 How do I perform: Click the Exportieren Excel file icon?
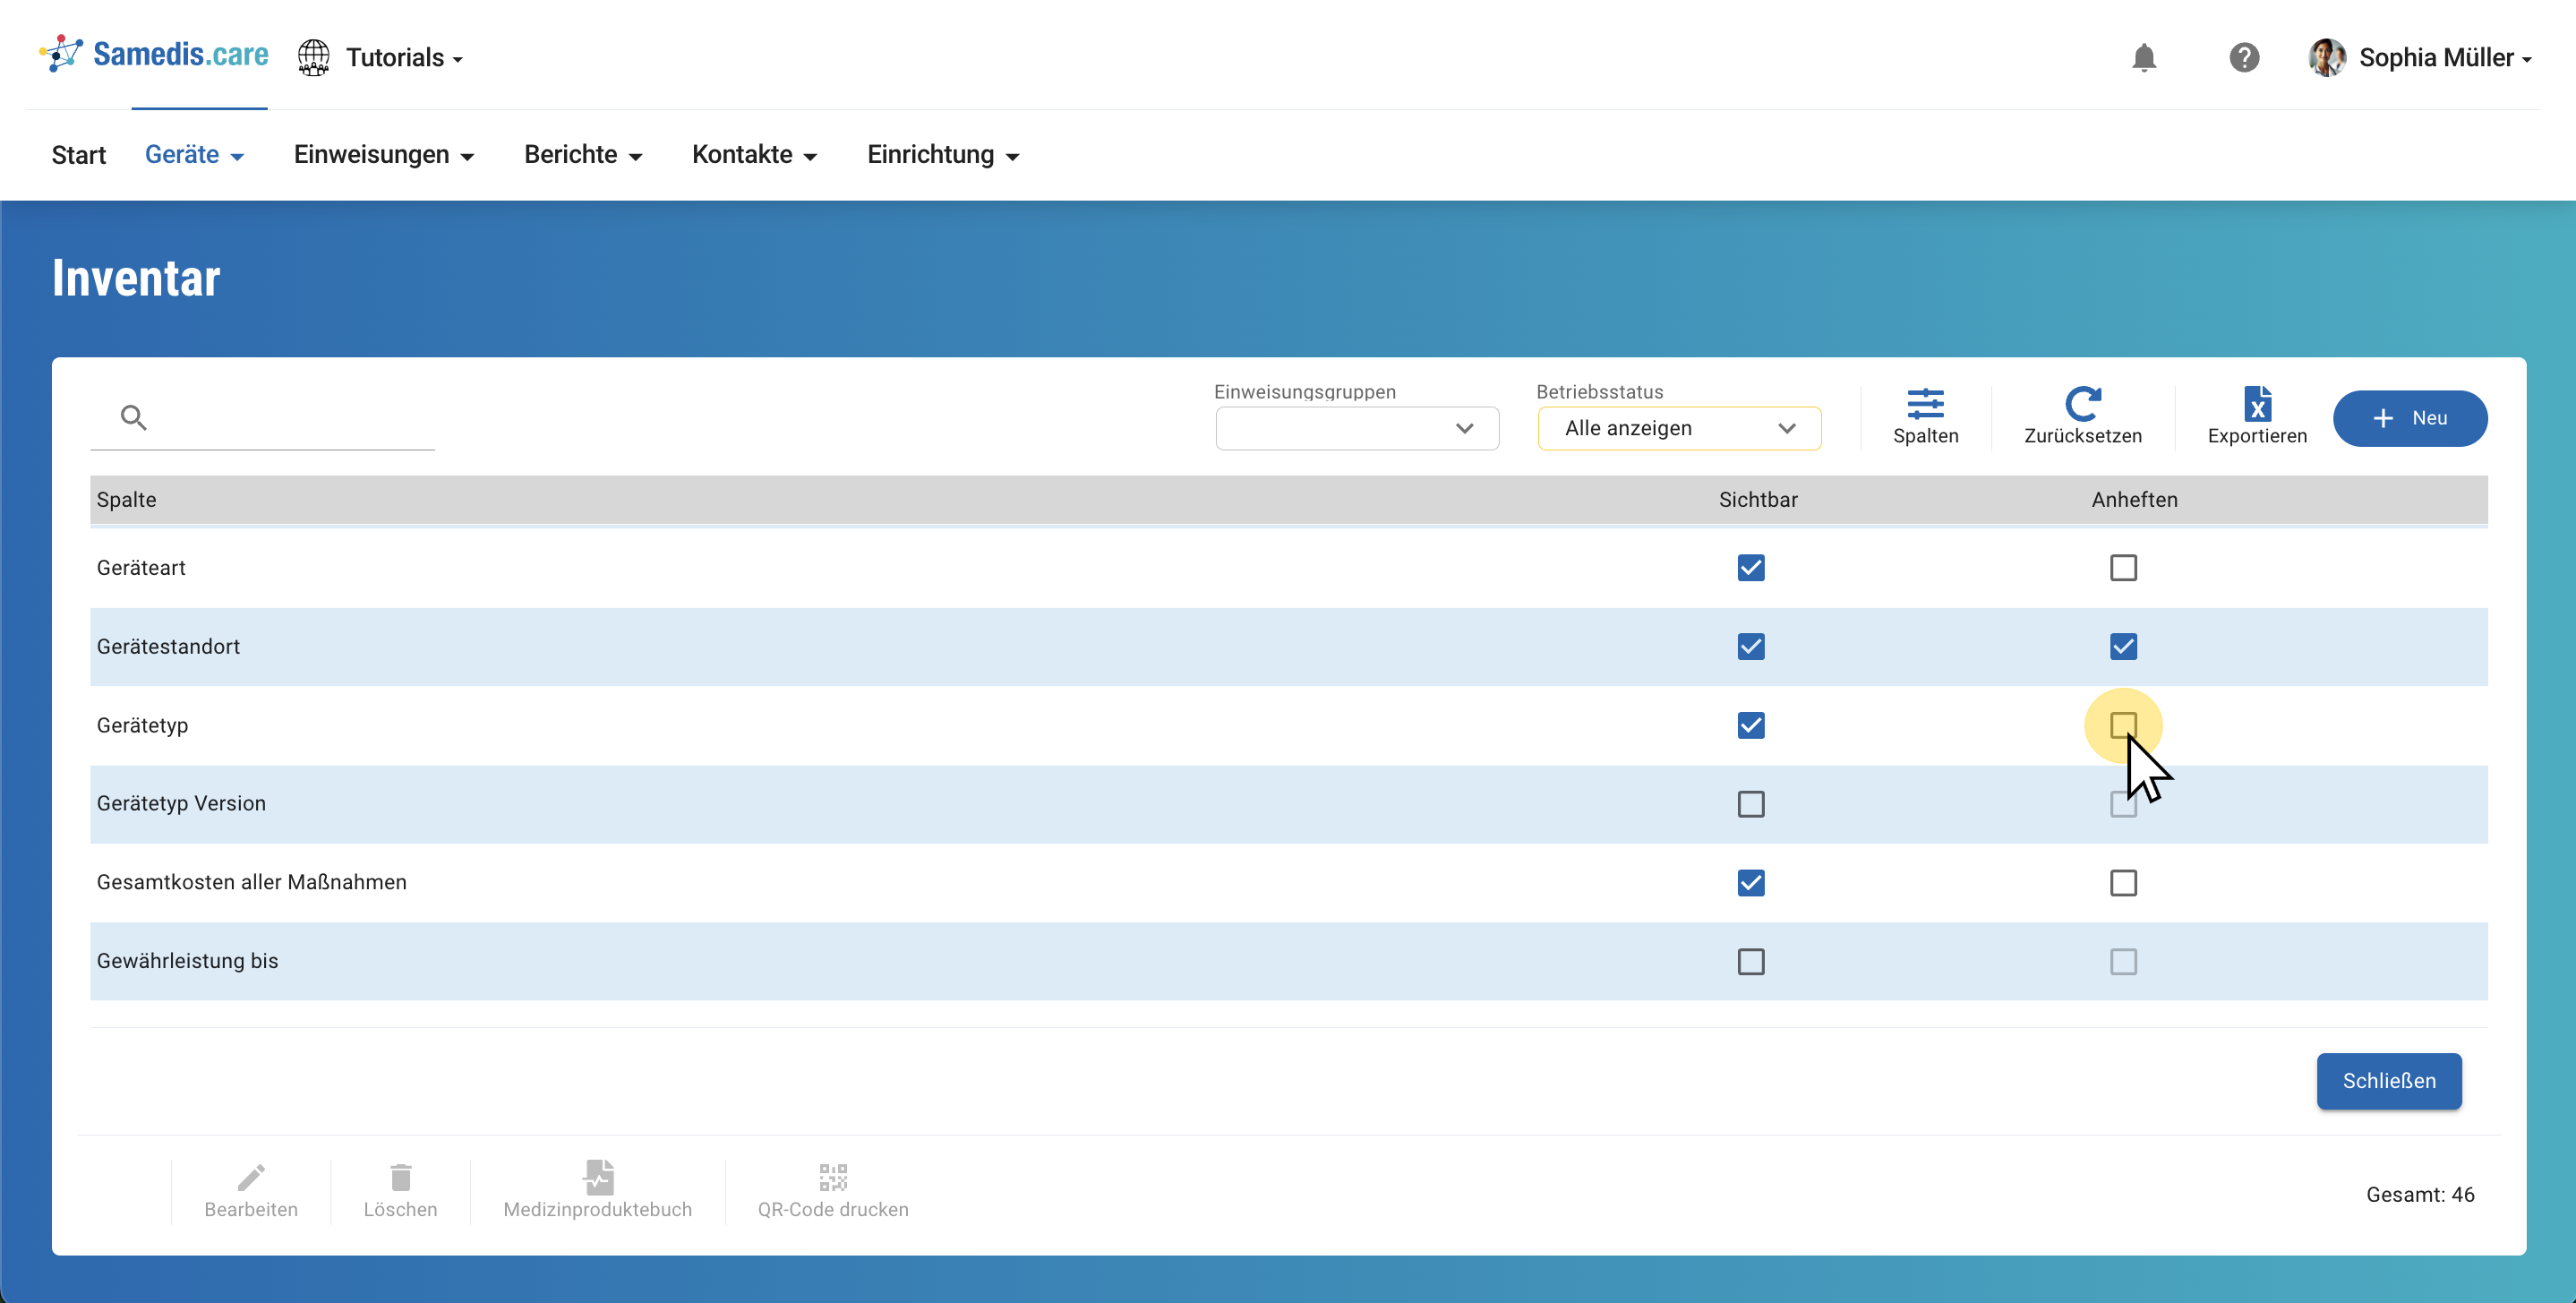(2257, 405)
